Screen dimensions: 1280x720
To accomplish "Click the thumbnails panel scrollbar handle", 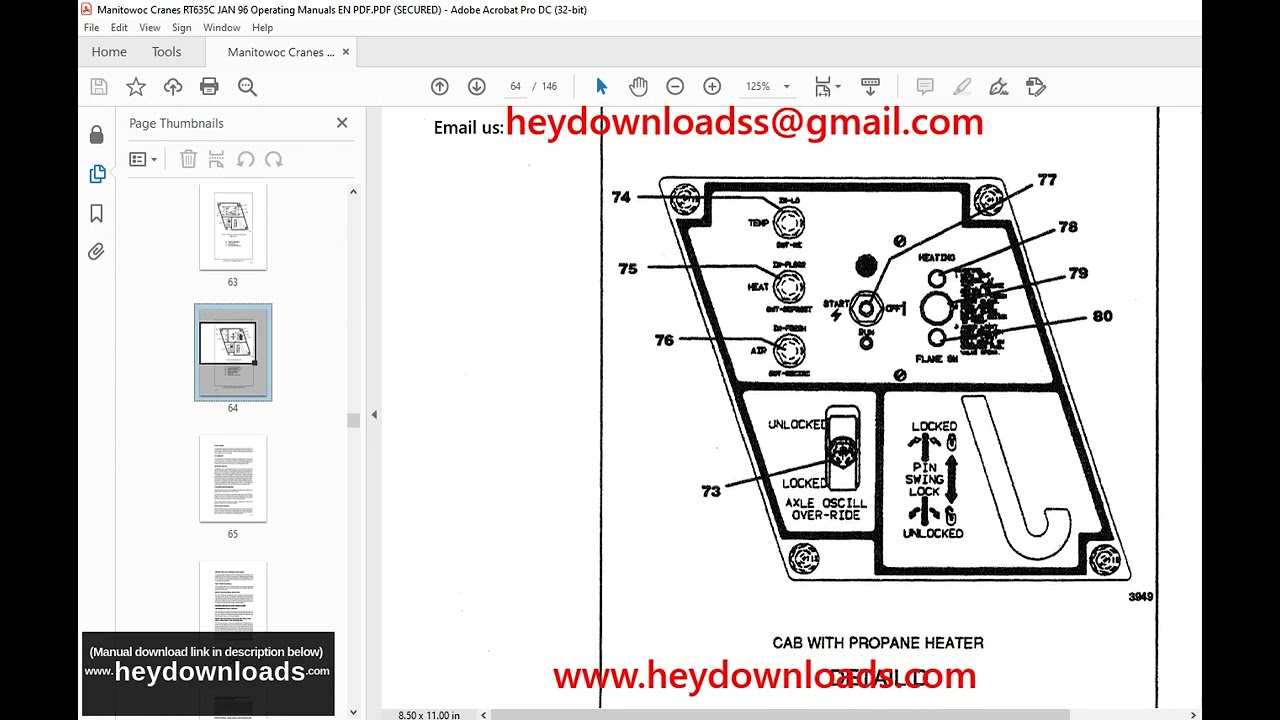I will click(x=353, y=420).
